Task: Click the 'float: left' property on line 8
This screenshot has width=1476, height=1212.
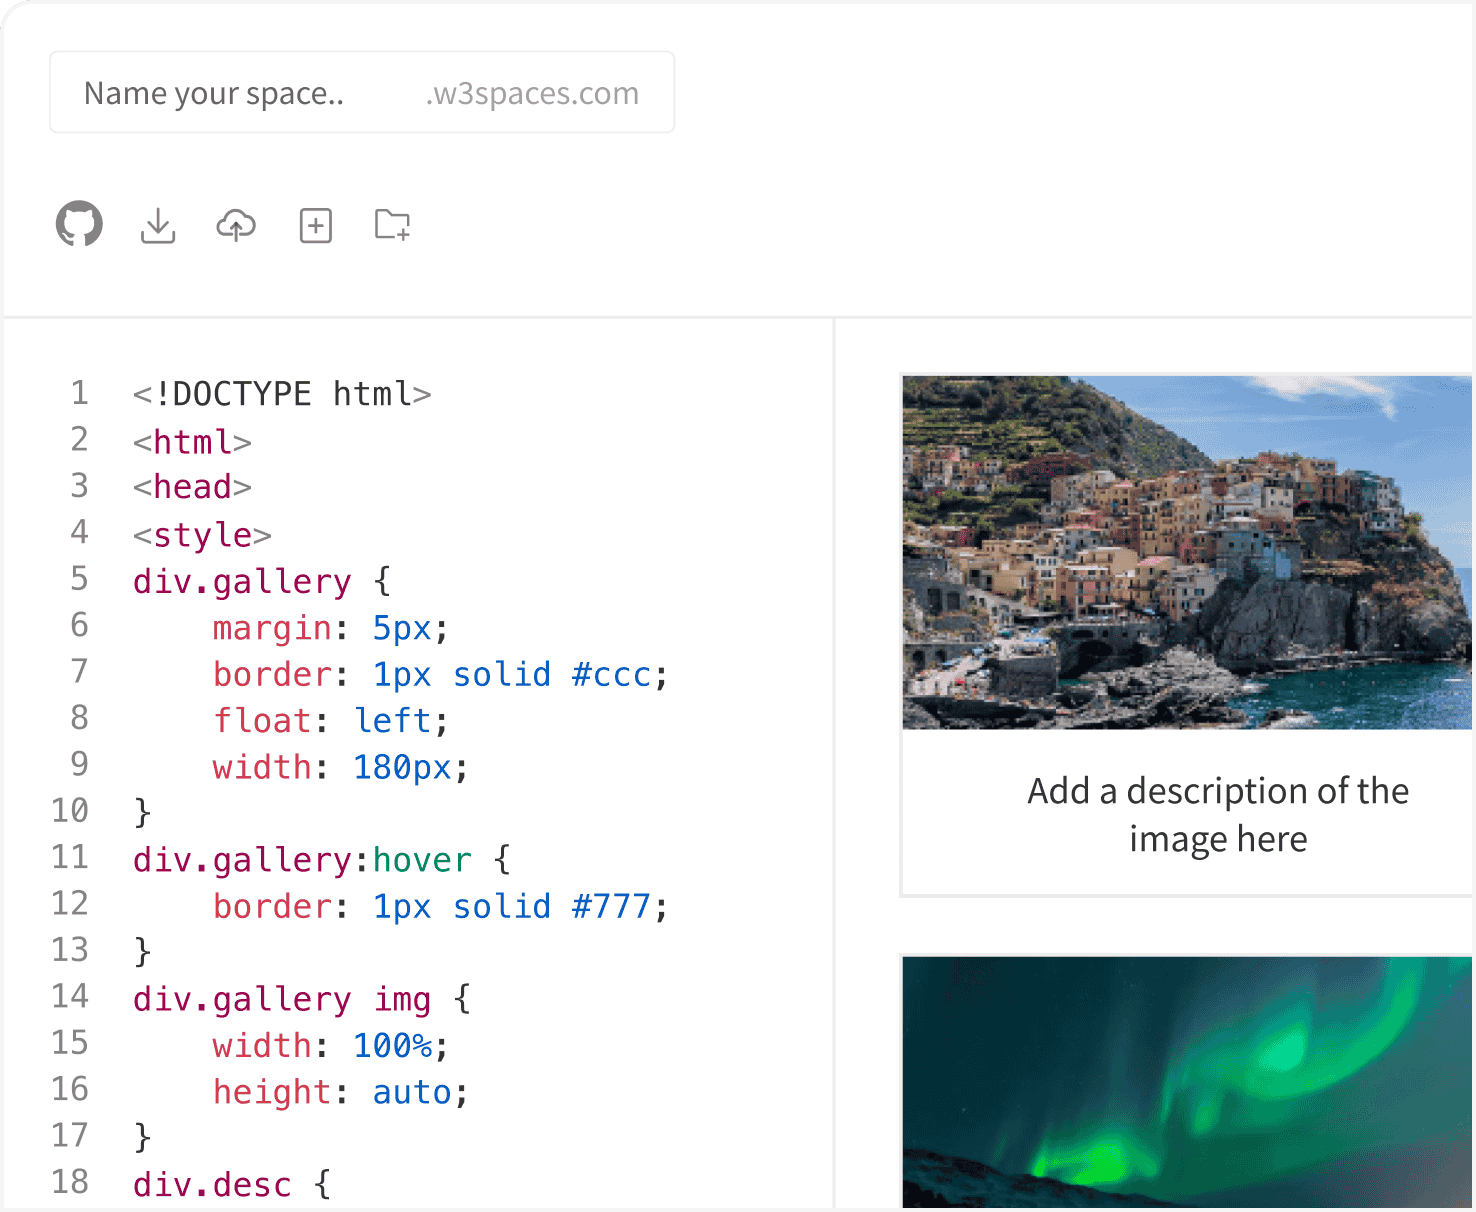Action: click(x=330, y=719)
